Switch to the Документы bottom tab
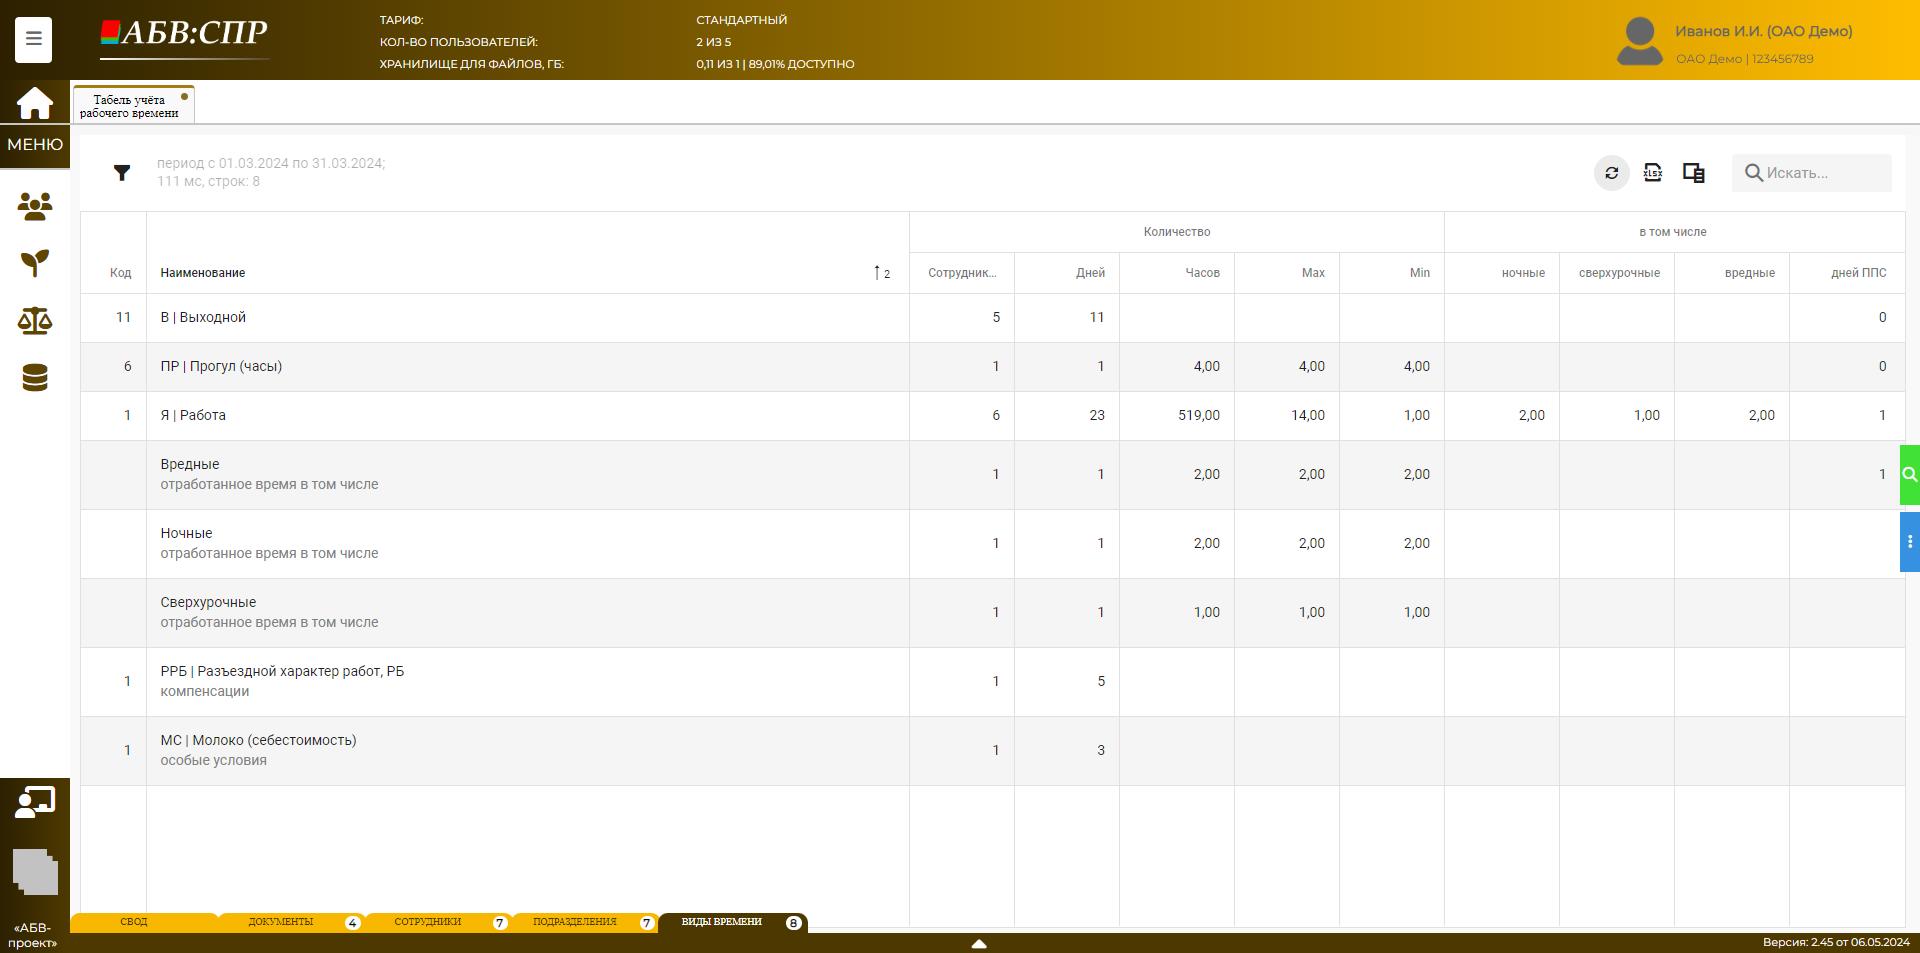1920x953 pixels. [281, 922]
